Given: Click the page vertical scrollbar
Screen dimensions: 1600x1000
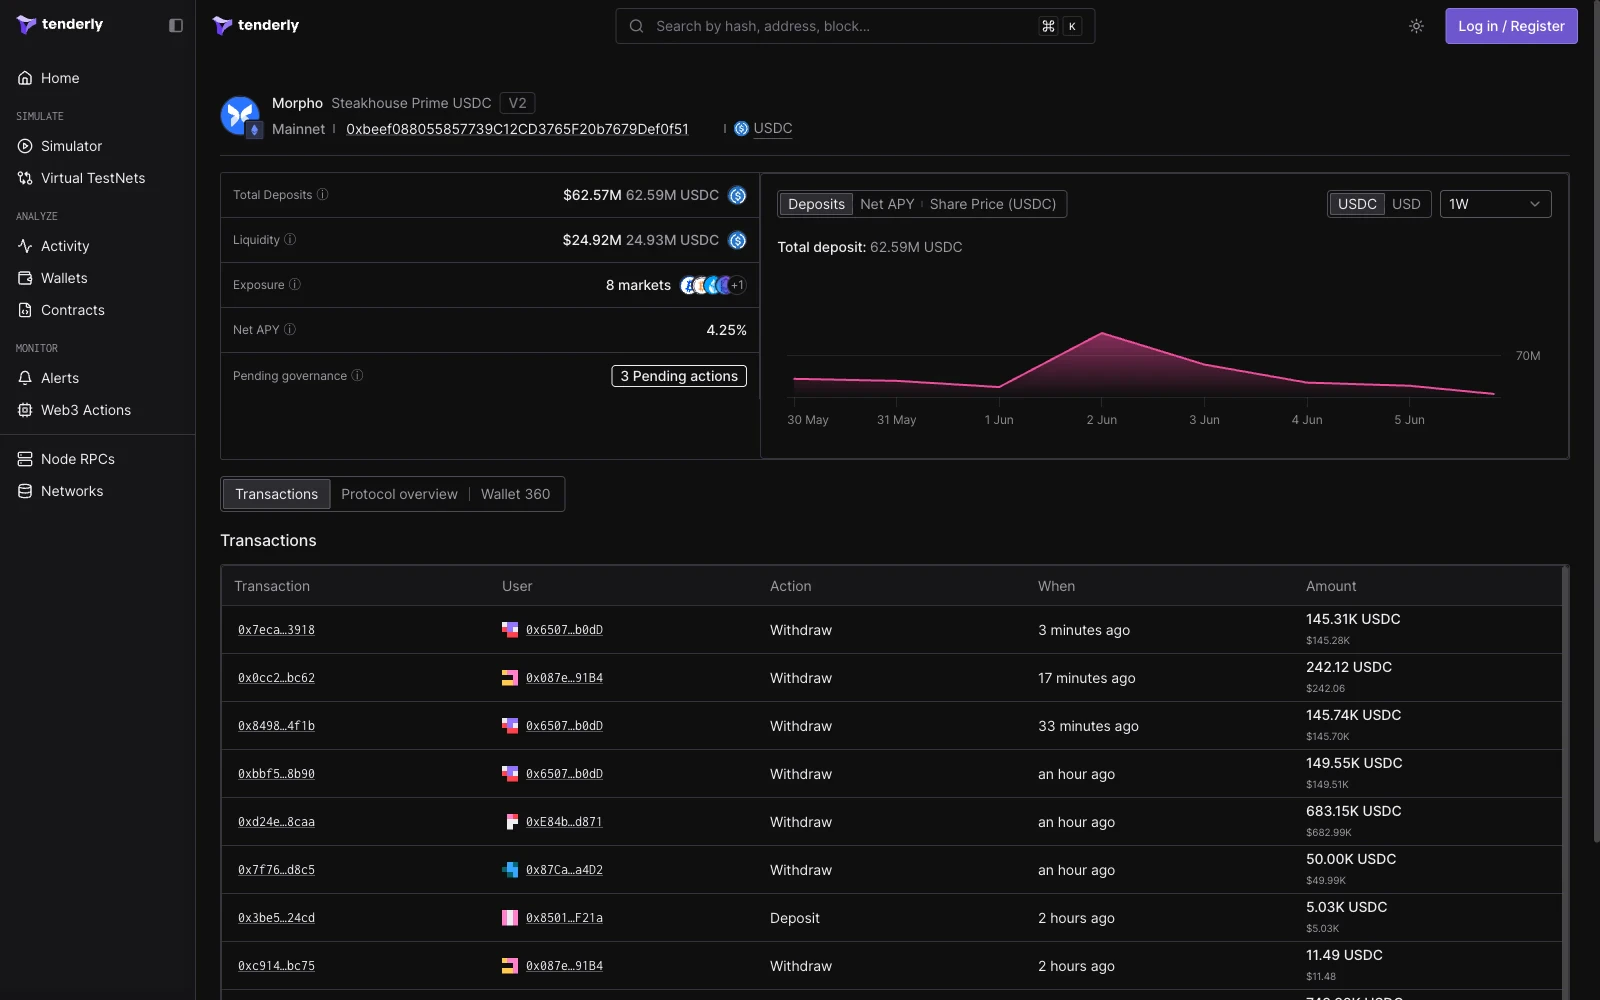Looking at the screenshot, I should tap(1596, 420).
